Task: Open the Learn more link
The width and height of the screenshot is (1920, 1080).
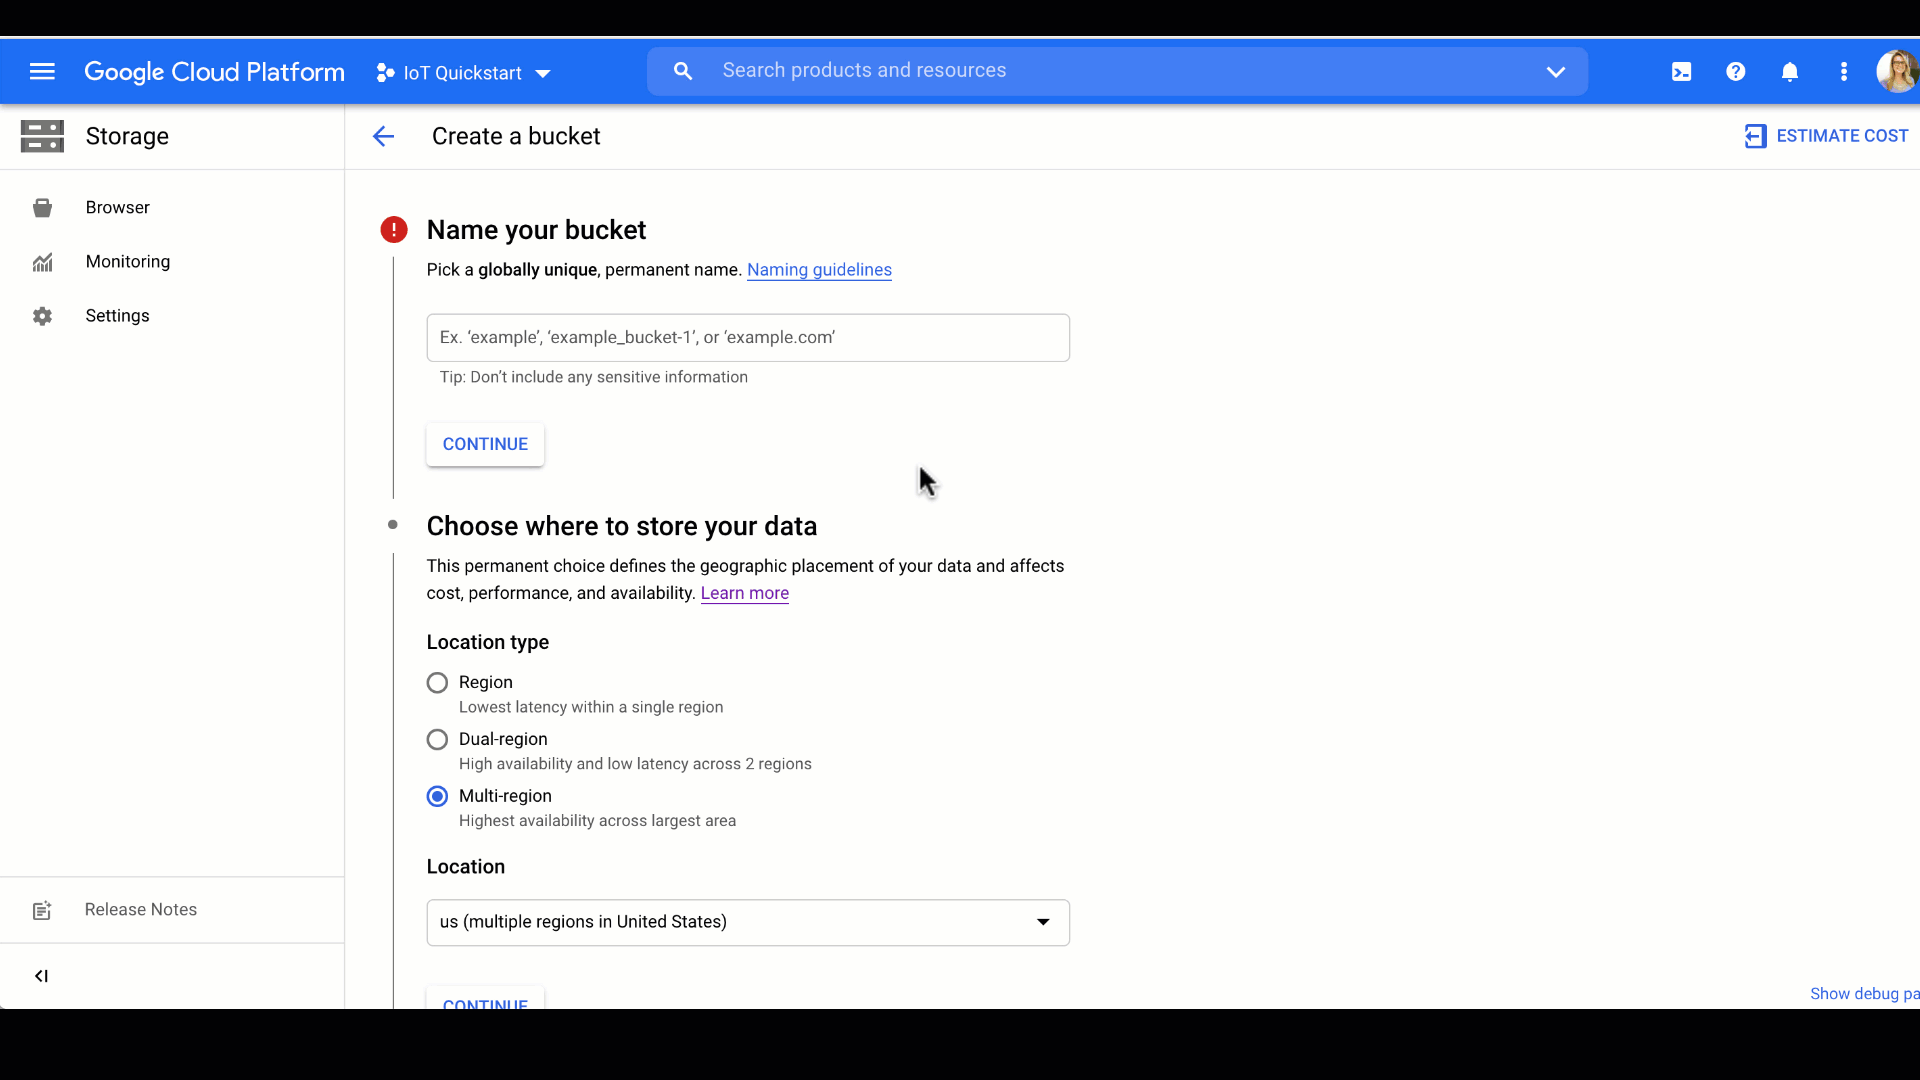Action: (x=745, y=593)
